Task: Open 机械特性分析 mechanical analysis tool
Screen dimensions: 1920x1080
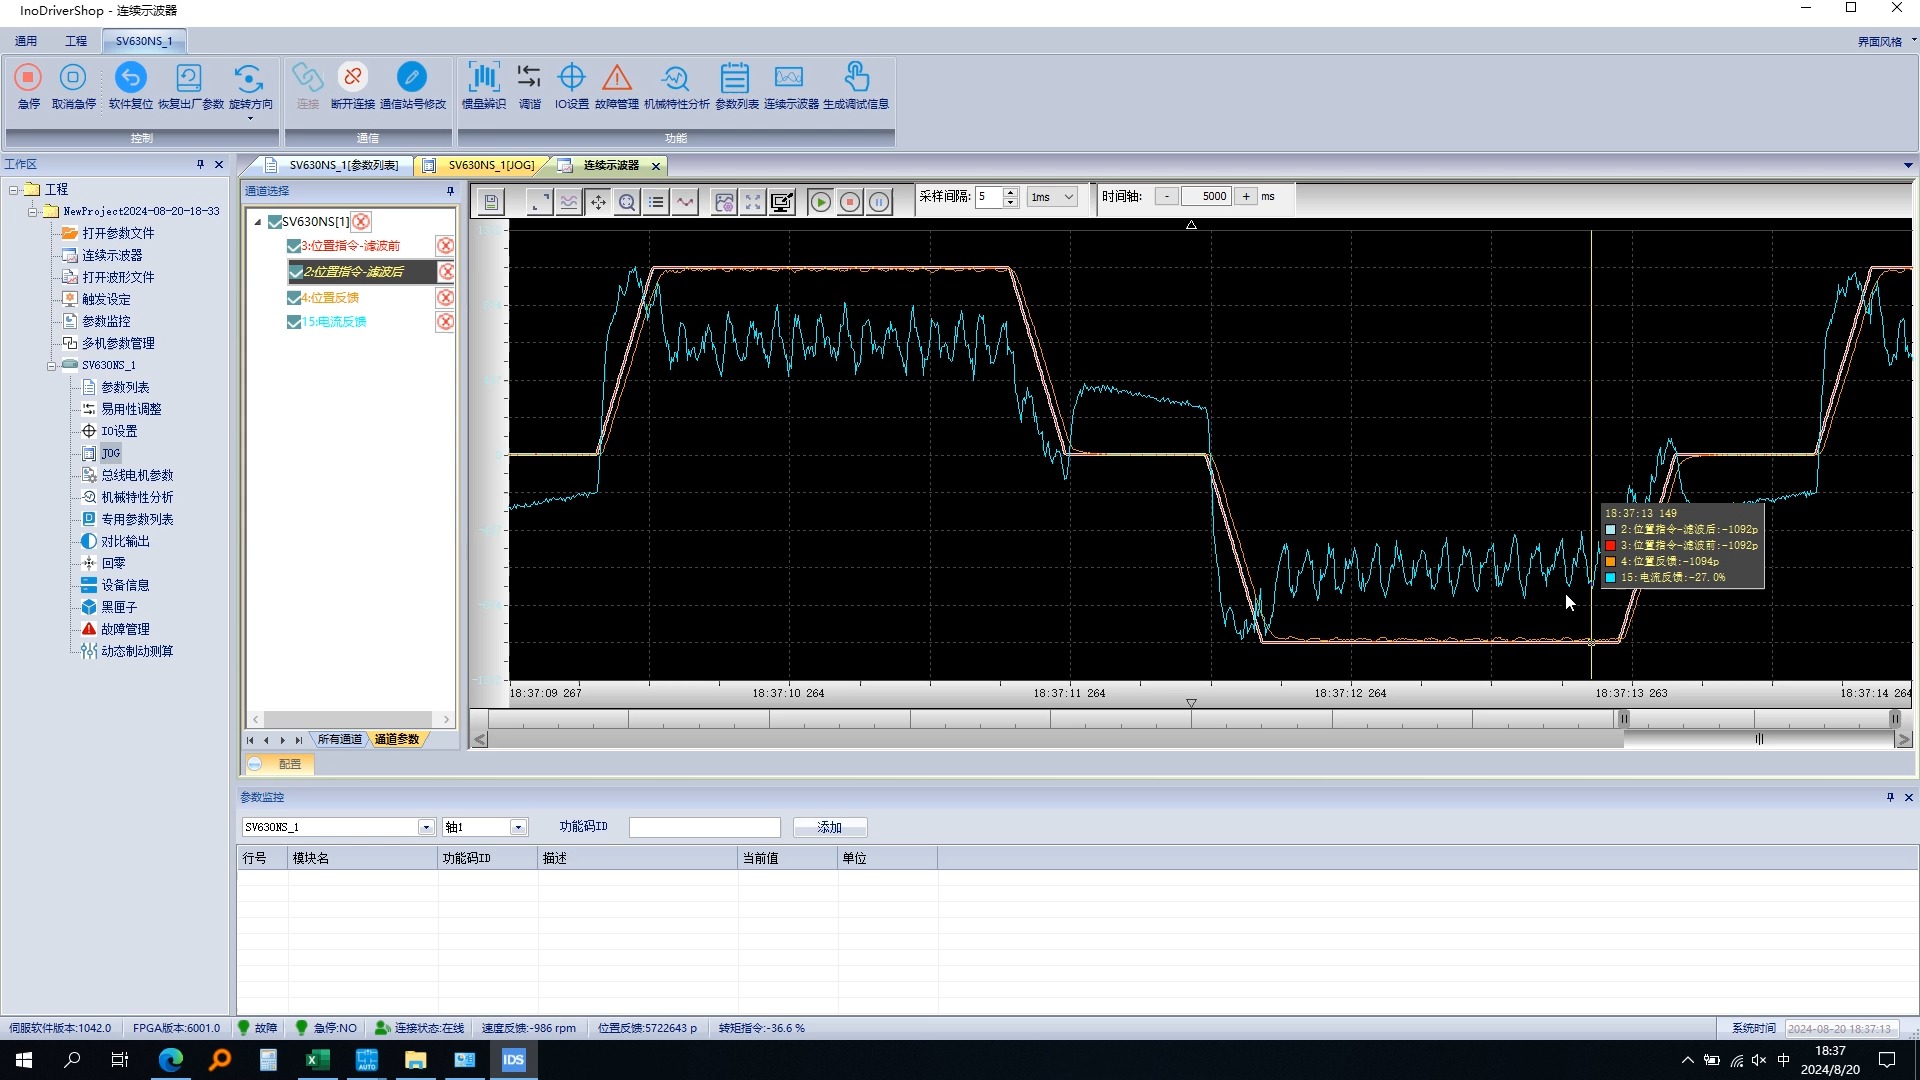Action: 676,78
